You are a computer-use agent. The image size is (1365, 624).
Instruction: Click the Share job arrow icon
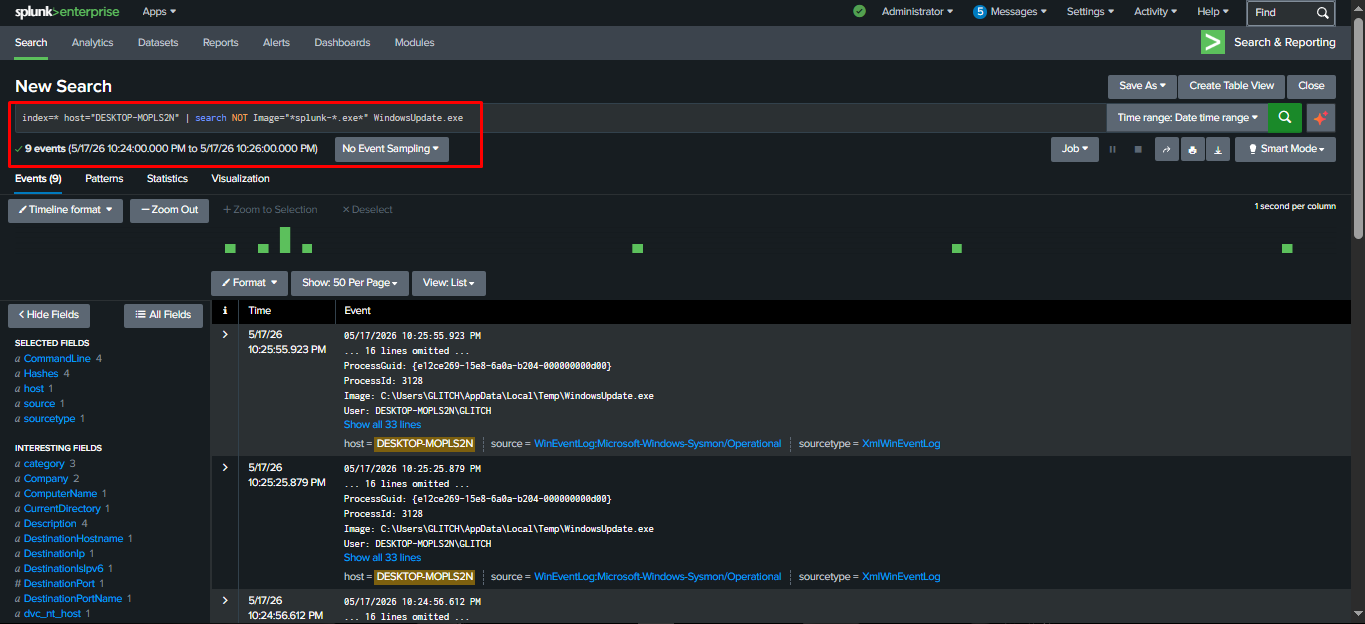(x=1166, y=149)
